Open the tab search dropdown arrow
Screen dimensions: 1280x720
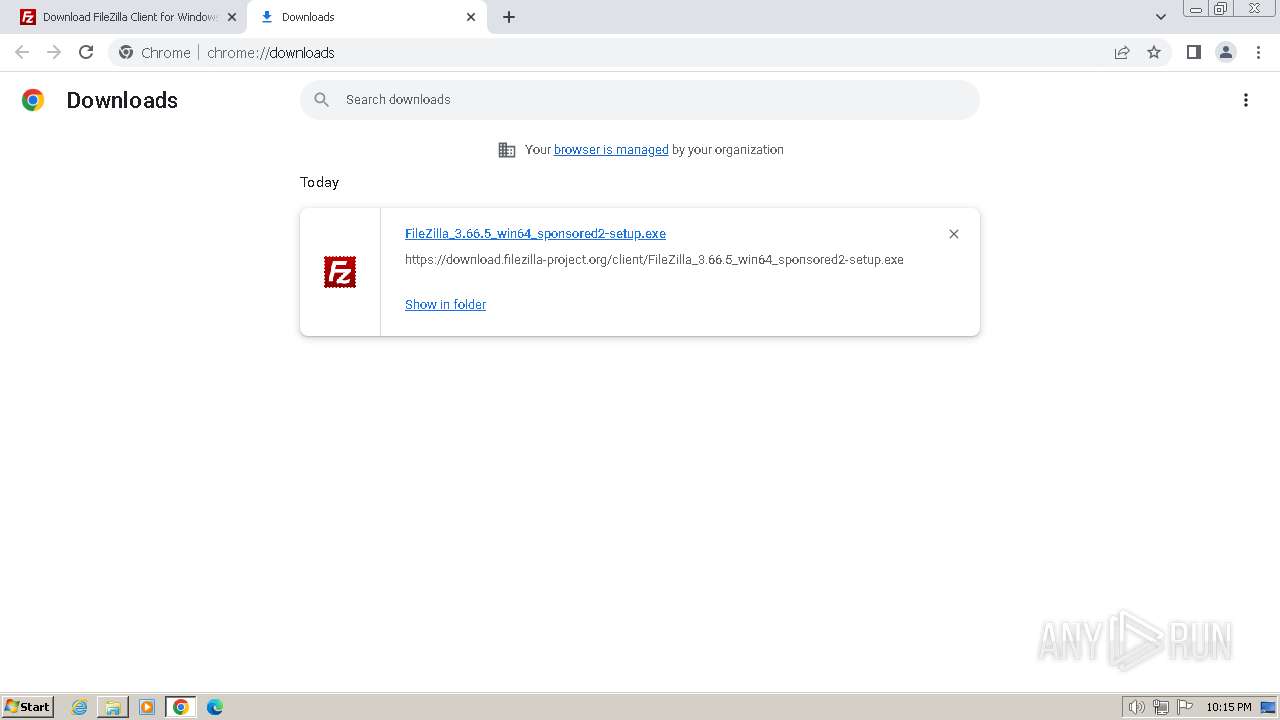coord(1161,17)
